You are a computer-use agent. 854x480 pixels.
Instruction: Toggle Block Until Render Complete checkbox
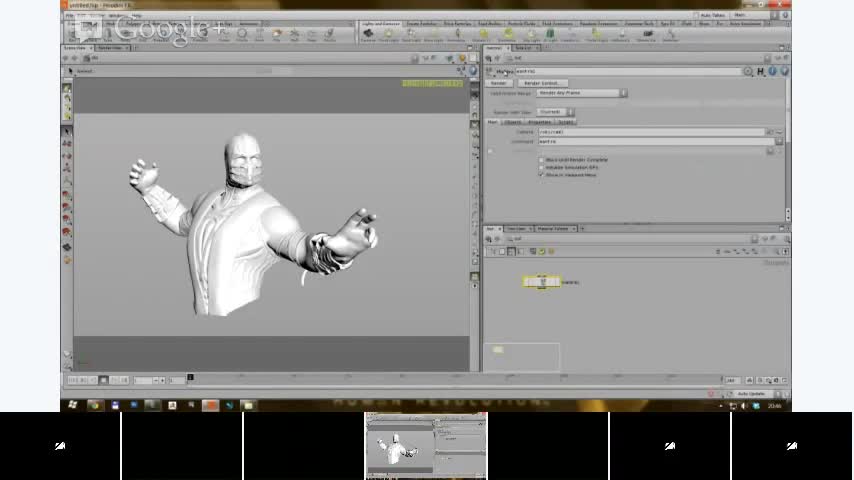(541, 160)
